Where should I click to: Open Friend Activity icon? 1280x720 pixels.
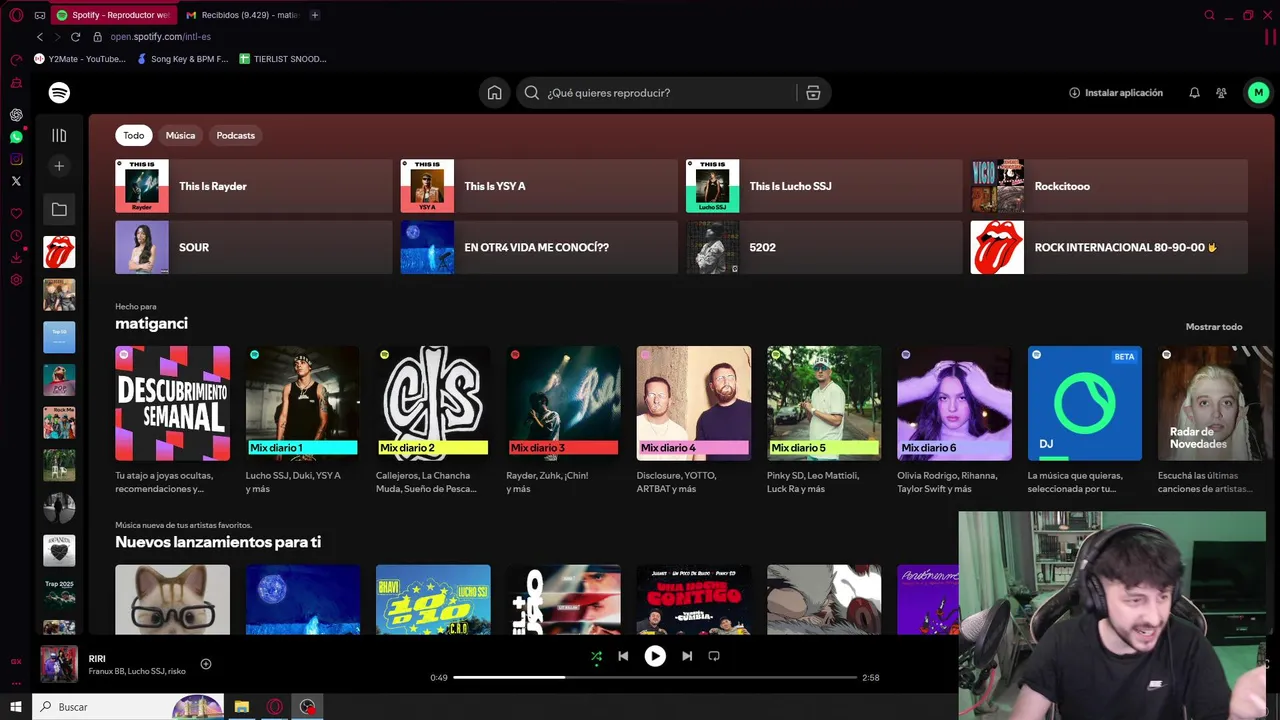click(1221, 93)
